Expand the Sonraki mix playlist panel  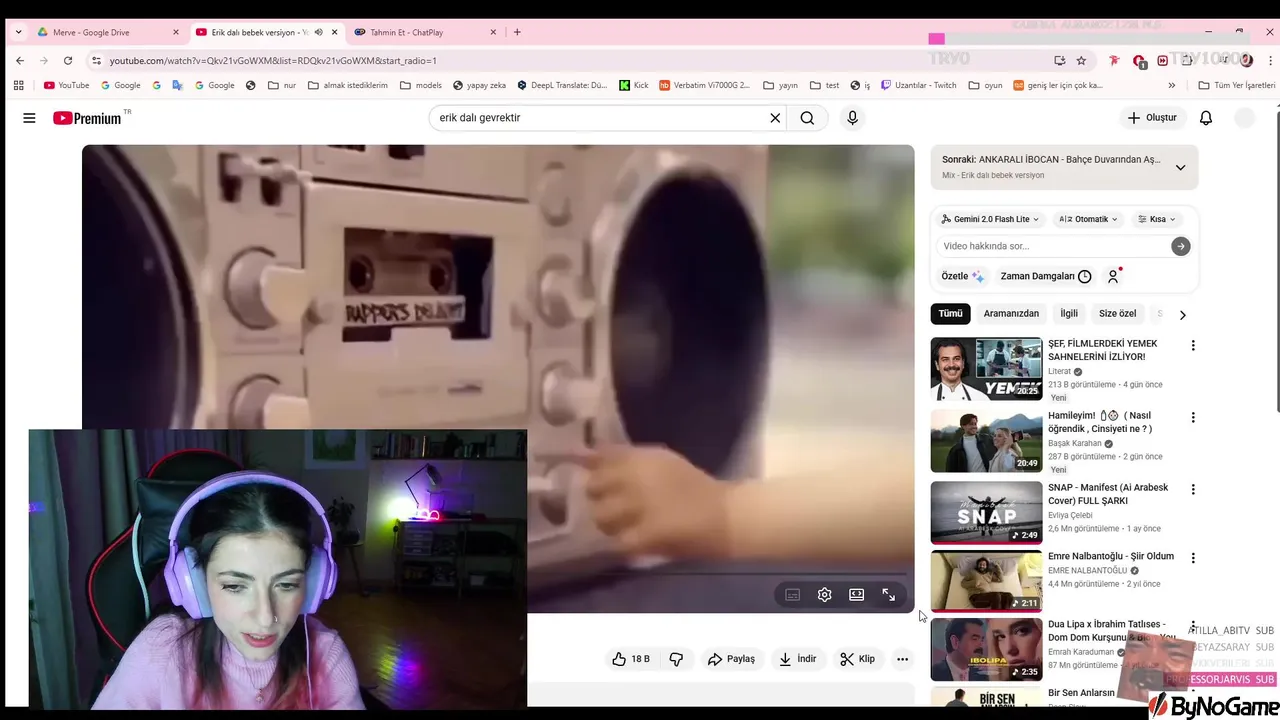coord(1180,167)
